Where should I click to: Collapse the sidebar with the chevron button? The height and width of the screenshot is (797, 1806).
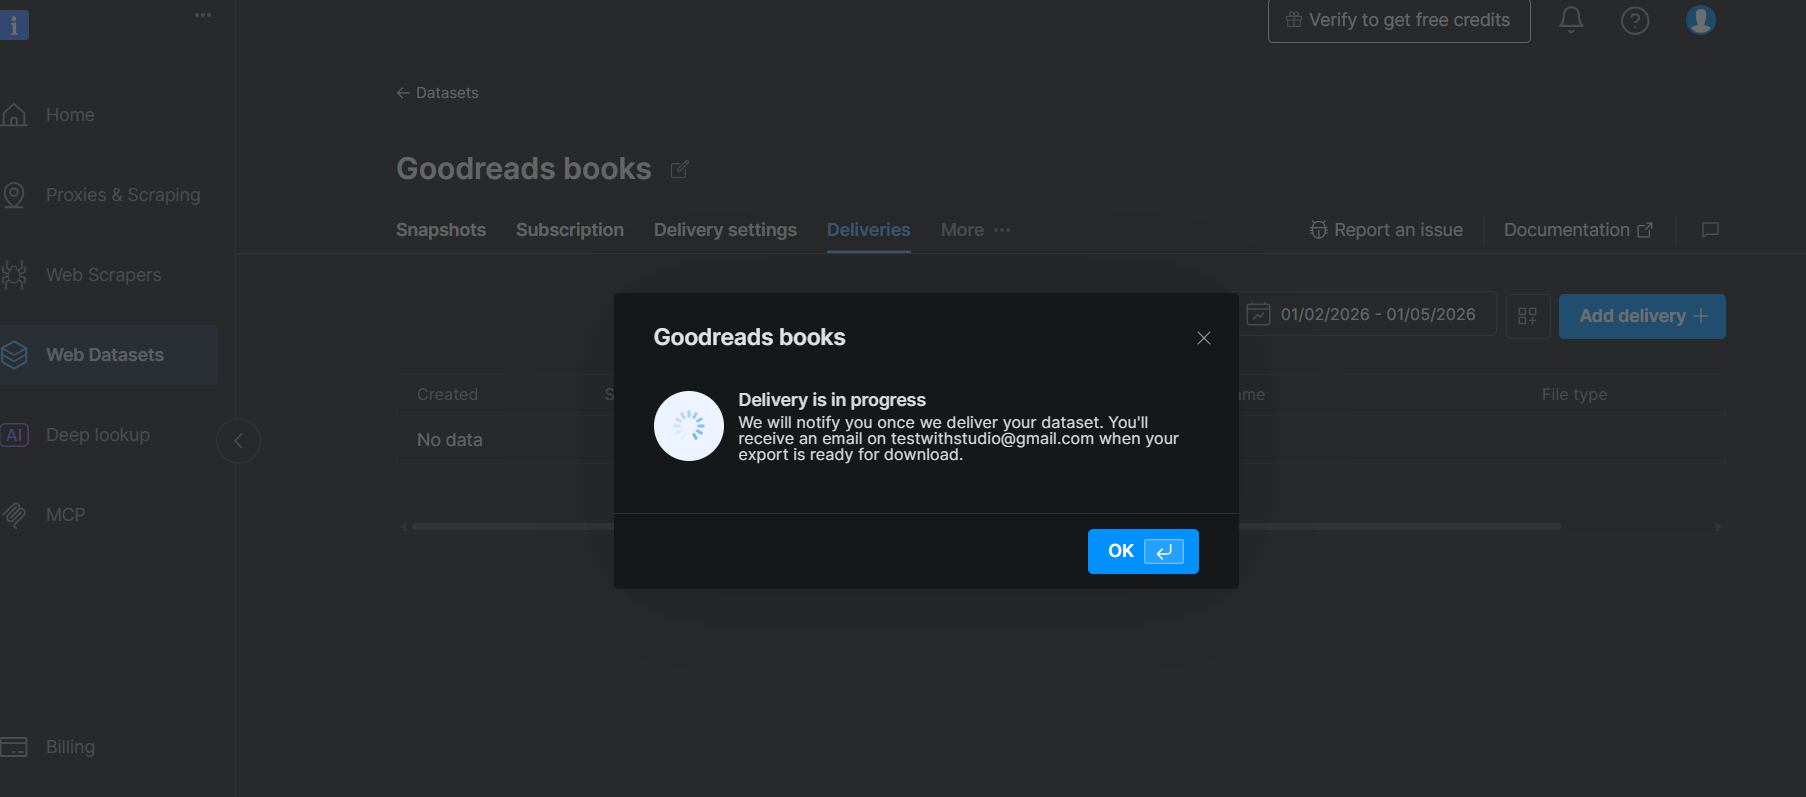[x=238, y=441]
